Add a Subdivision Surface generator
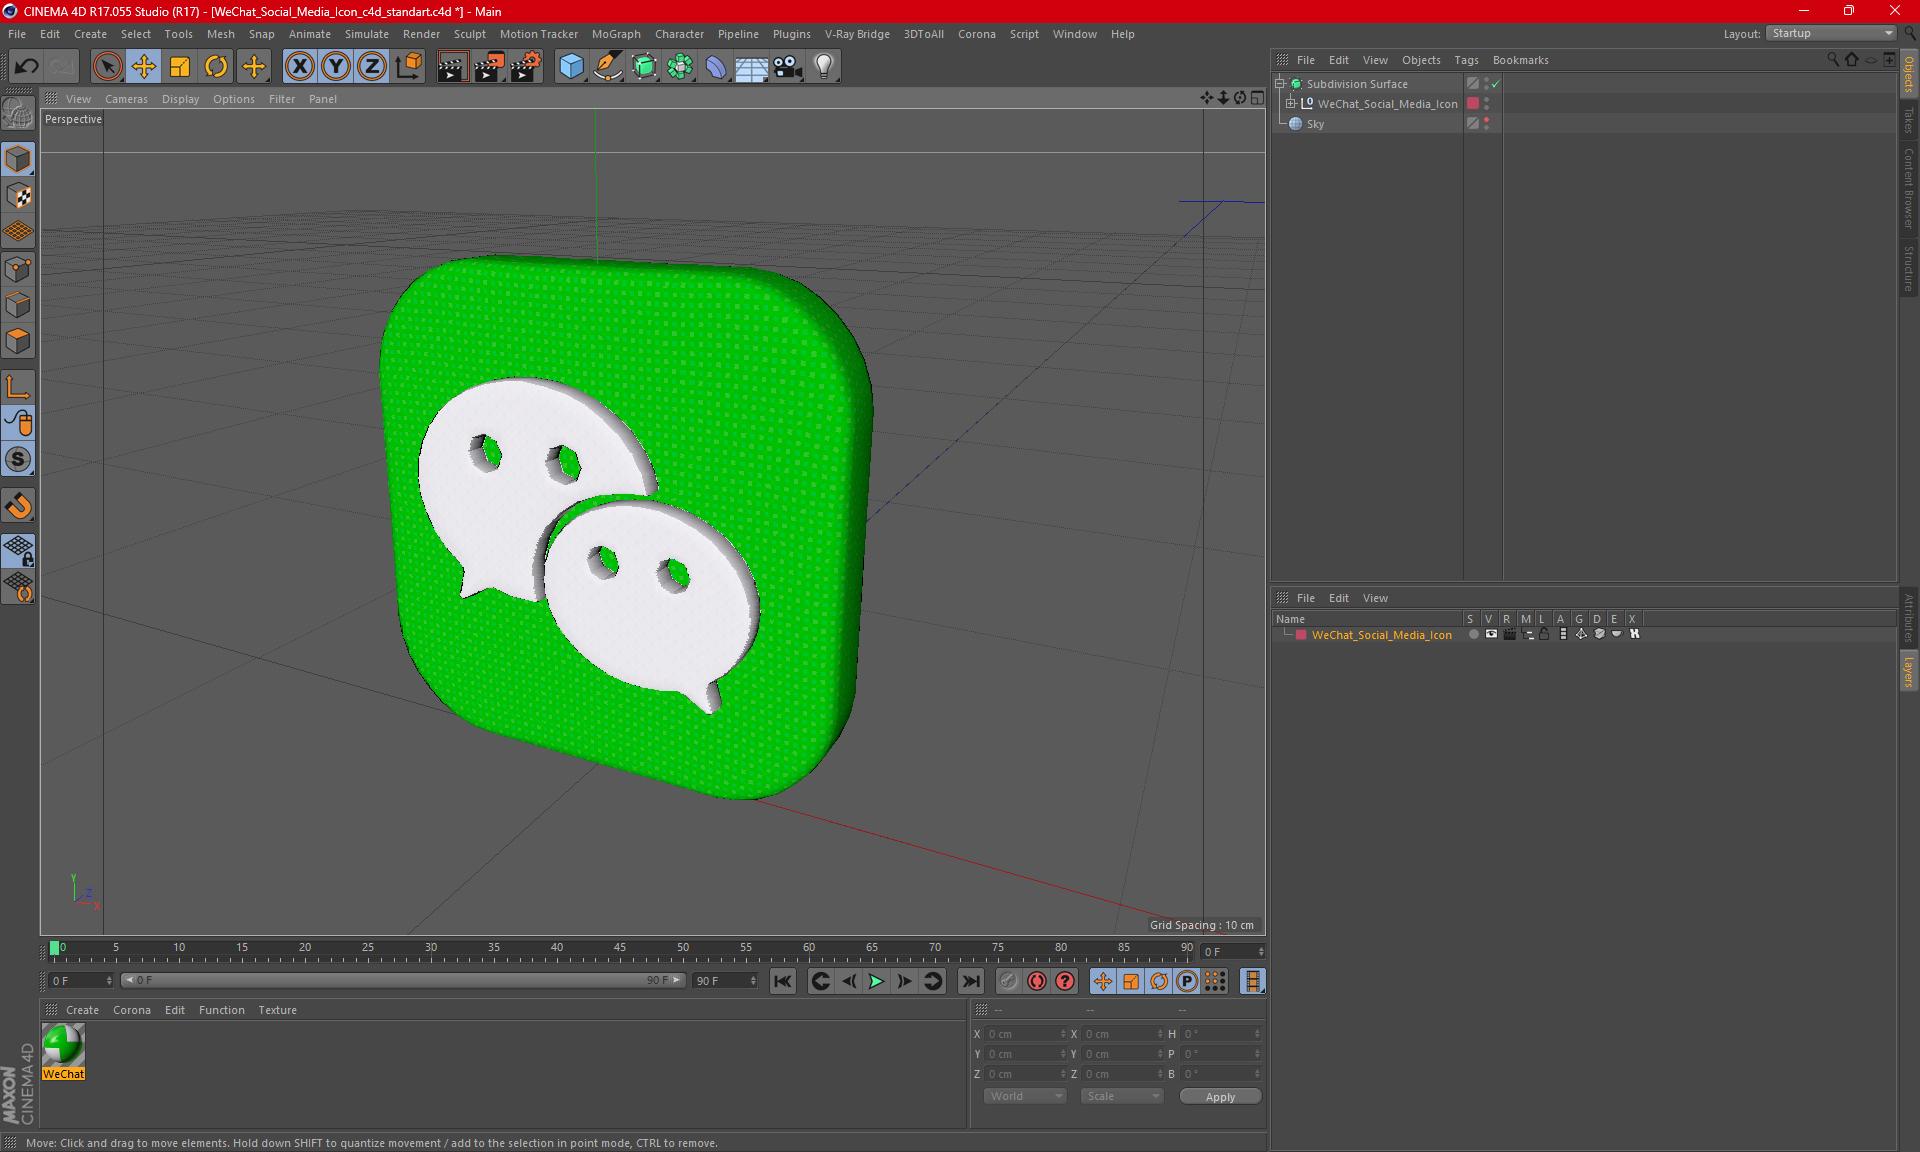Image resolution: width=1920 pixels, height=1152 pixels. click(644, 66)
